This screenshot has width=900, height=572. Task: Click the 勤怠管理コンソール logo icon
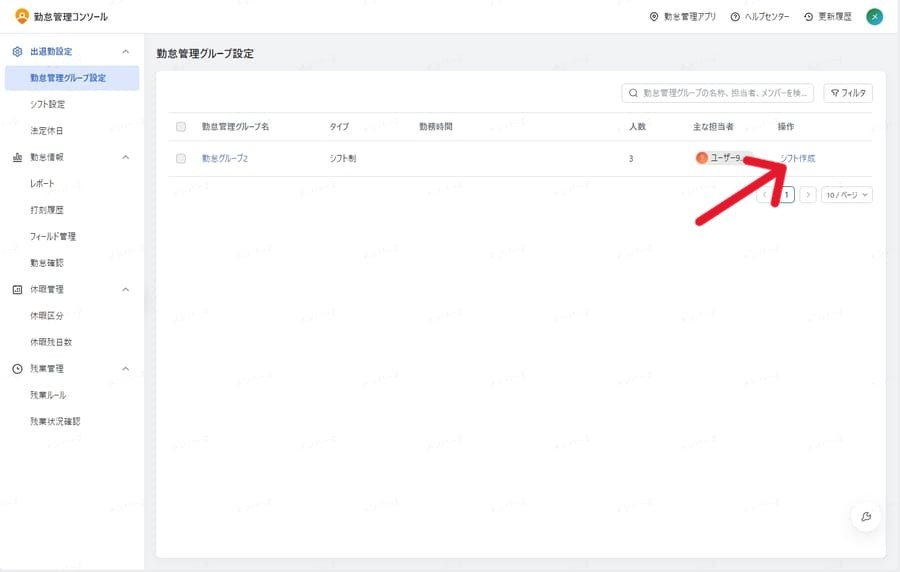coord(22,16)
